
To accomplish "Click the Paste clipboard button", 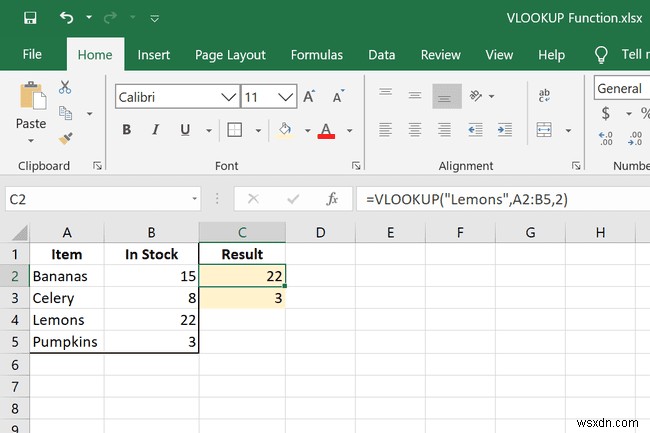I will pyautogui.click(x=32, y=96).
